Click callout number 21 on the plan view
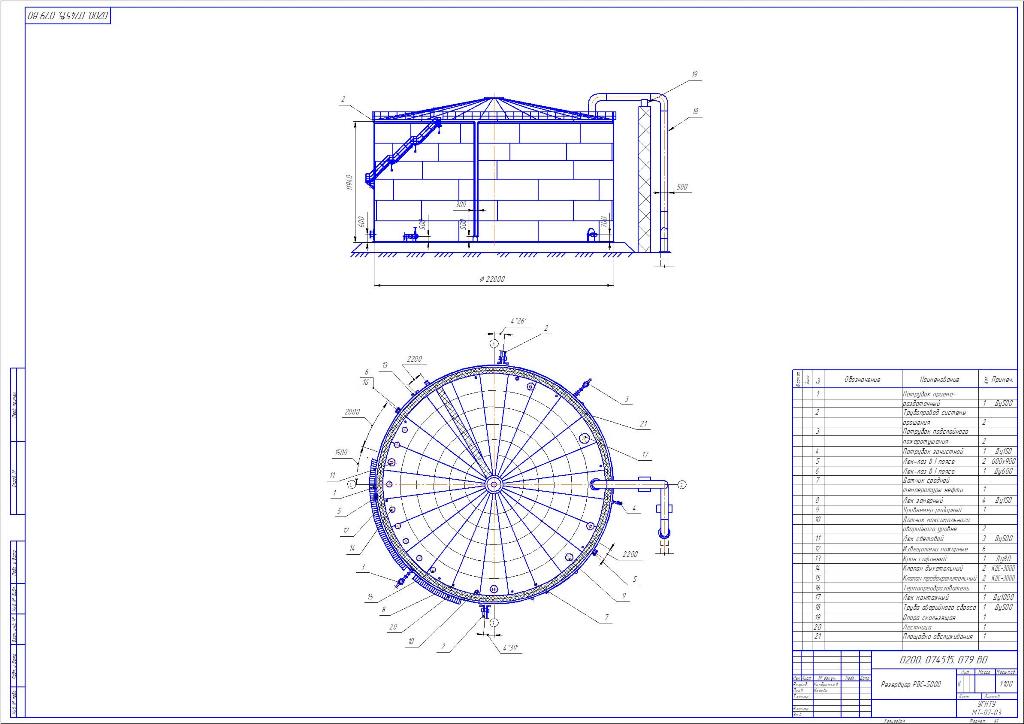The image size is (1024, 724). tap(643, 424)
